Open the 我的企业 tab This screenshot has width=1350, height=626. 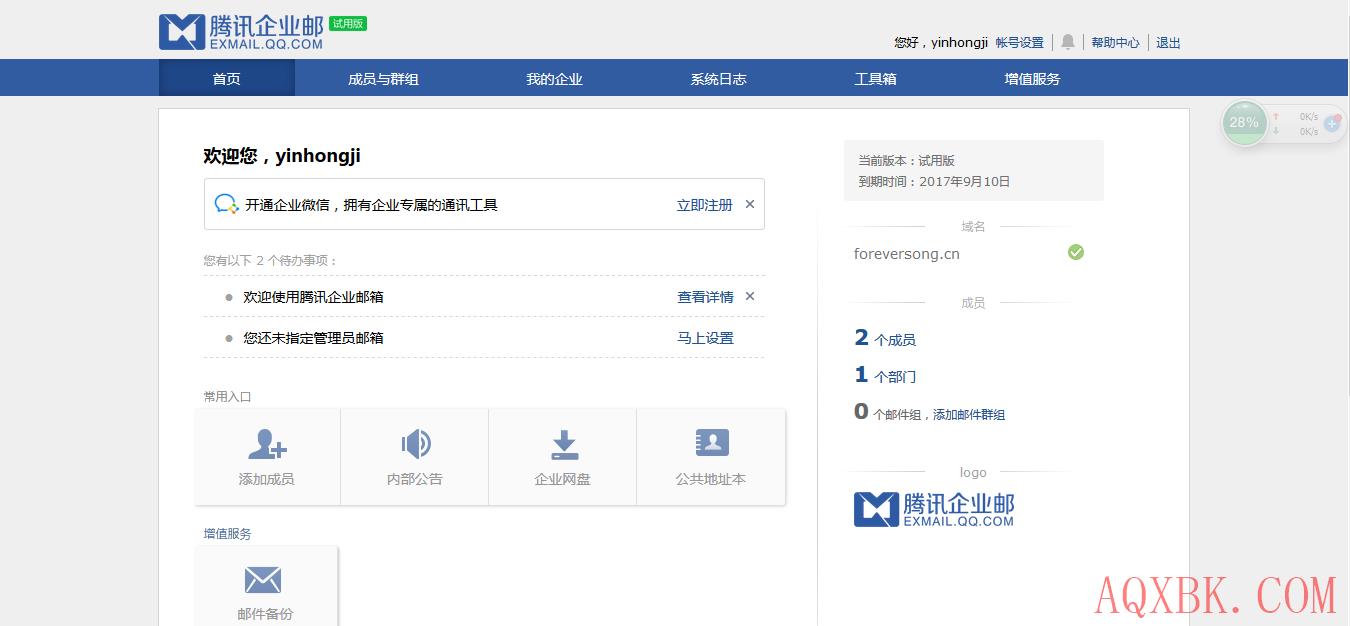[x=554, y=78]
